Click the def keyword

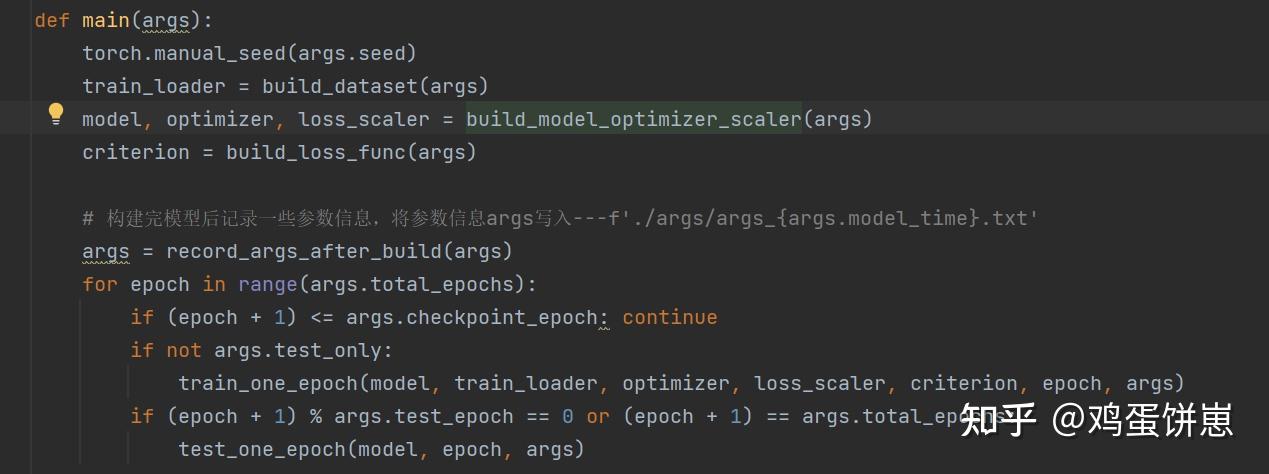click(52, 20)
